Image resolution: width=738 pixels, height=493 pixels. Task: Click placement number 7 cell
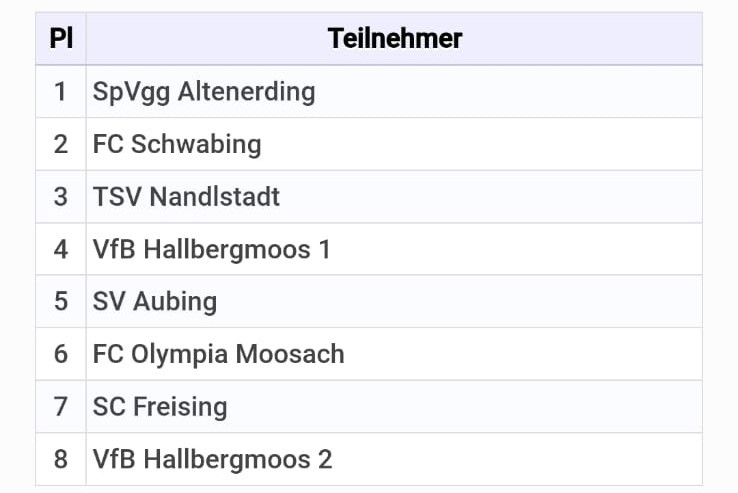tap(61, 407)
